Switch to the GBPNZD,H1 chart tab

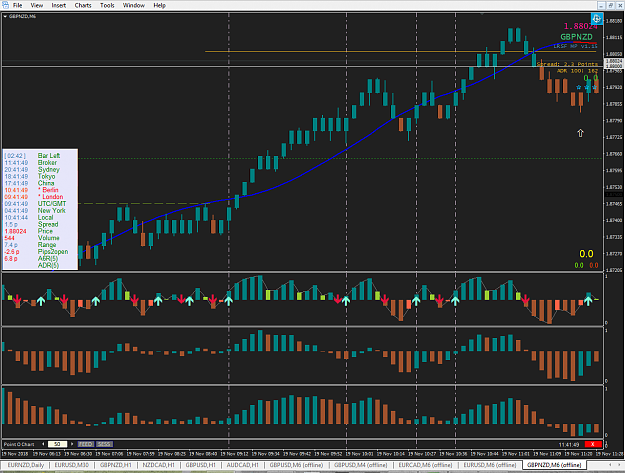click(x=116, y=465)
